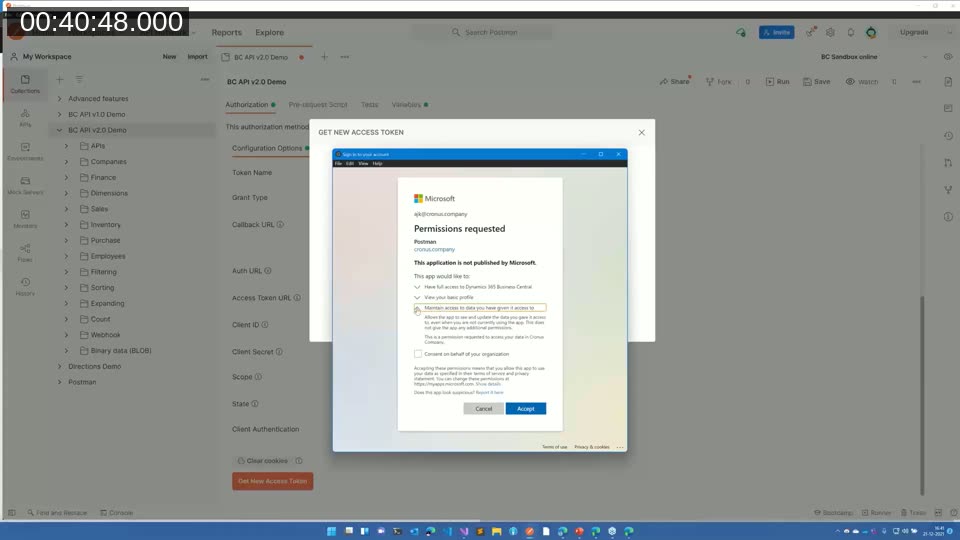Open the Environments sidebar panel
Image resolution: width=960 pixels, height=540 pixels.
pyautogui.click(x=25, y=151)
